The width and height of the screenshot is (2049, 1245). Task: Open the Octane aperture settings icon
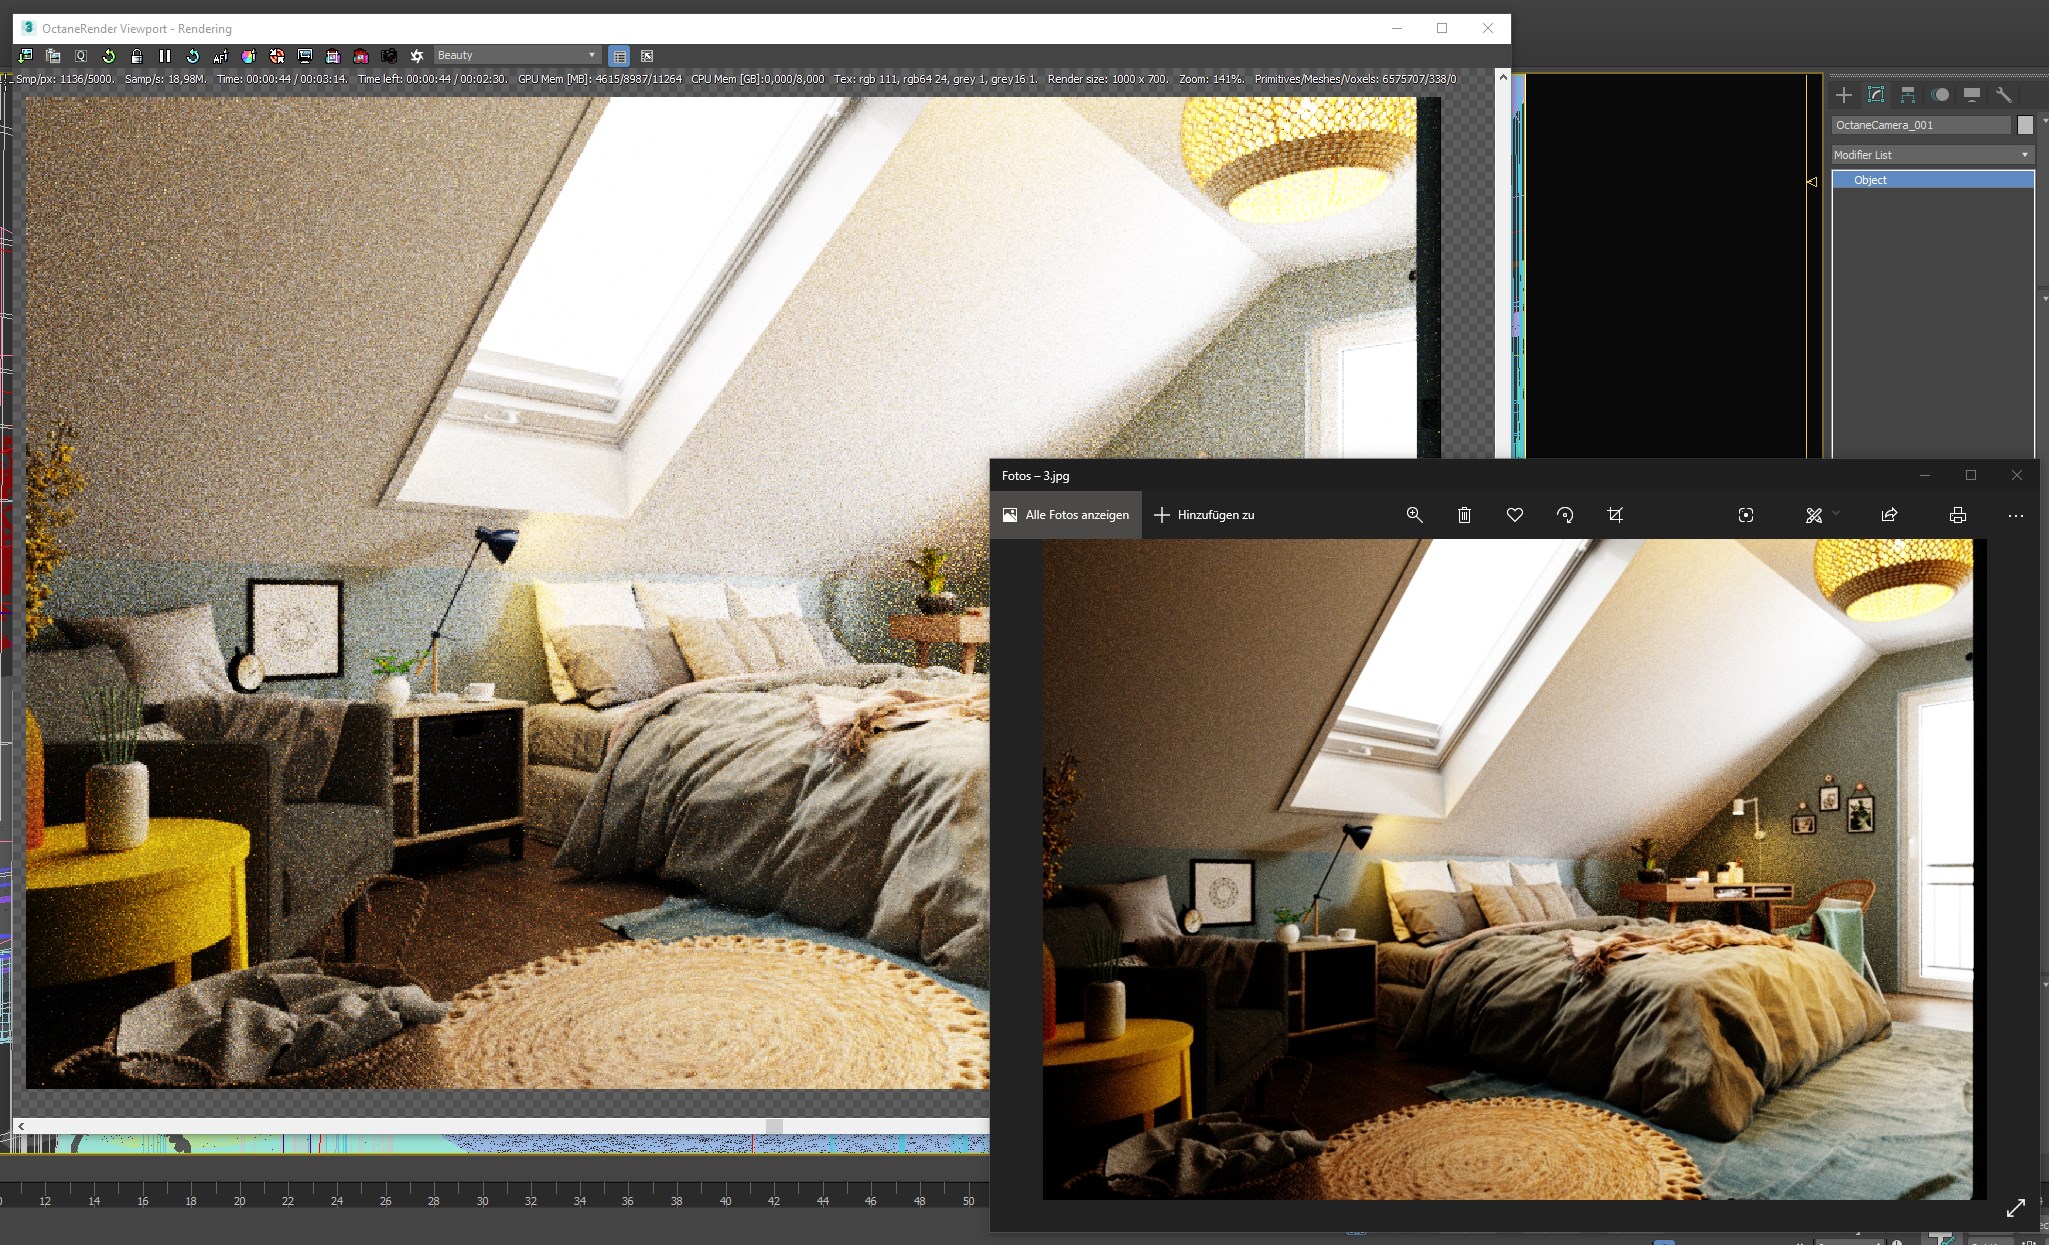click(x=417, y=56)
